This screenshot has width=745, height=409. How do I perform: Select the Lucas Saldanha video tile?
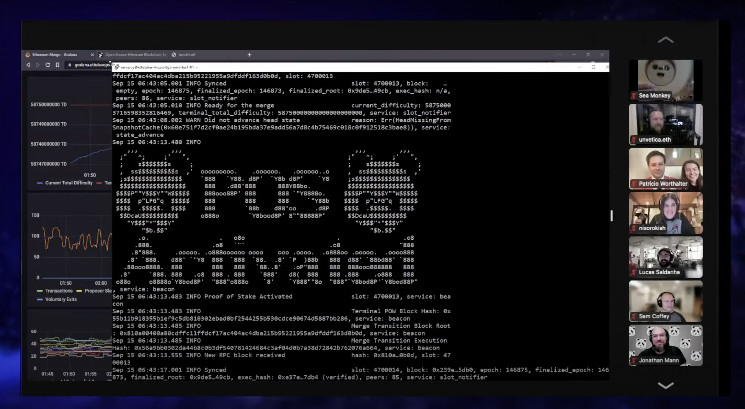pos(666,257)
